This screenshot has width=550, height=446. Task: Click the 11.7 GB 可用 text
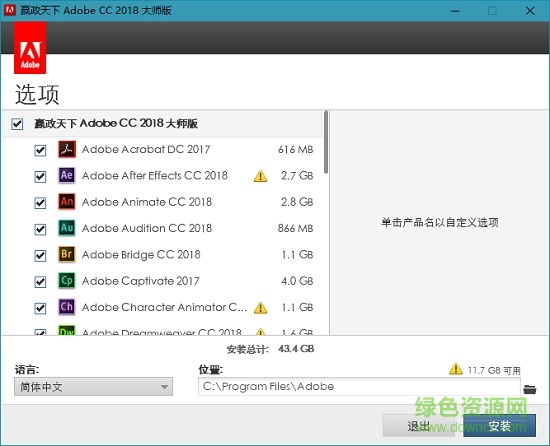point(494,371)
